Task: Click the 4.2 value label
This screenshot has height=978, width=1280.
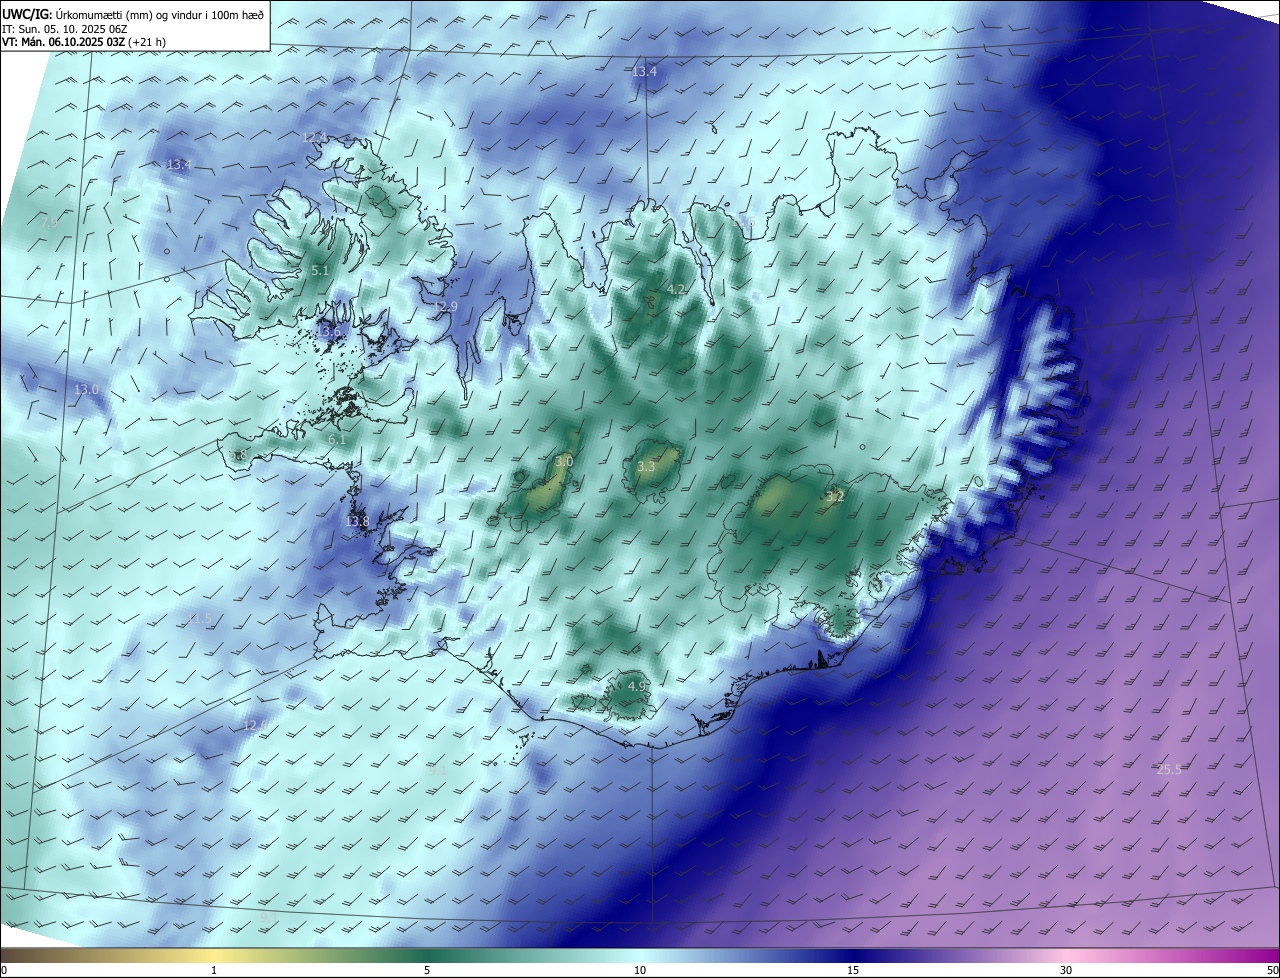Action: 676,290
